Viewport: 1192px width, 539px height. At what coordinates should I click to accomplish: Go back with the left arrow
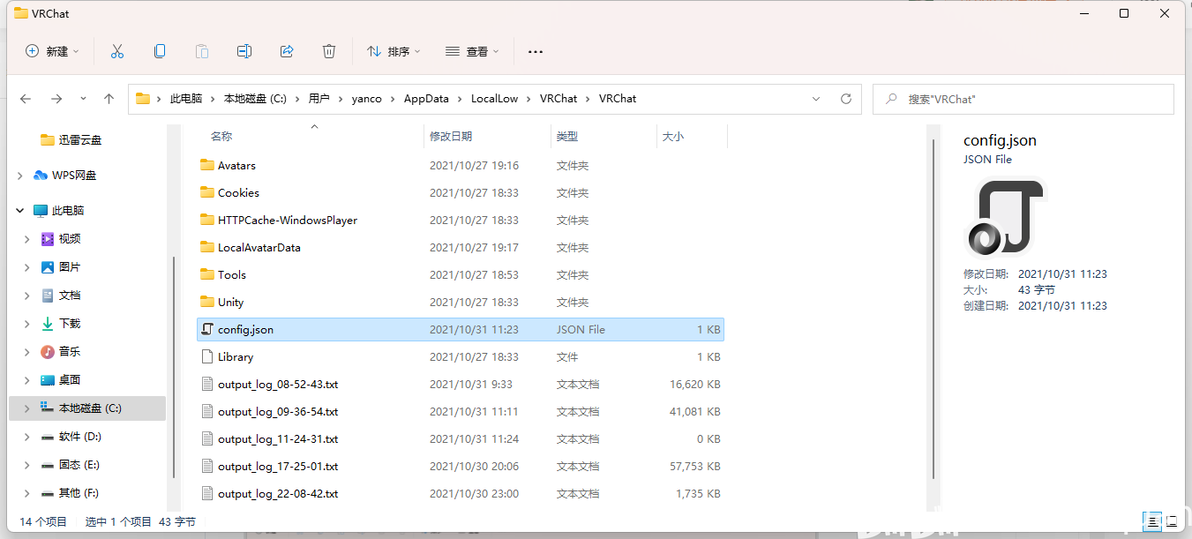click(26, 99)
